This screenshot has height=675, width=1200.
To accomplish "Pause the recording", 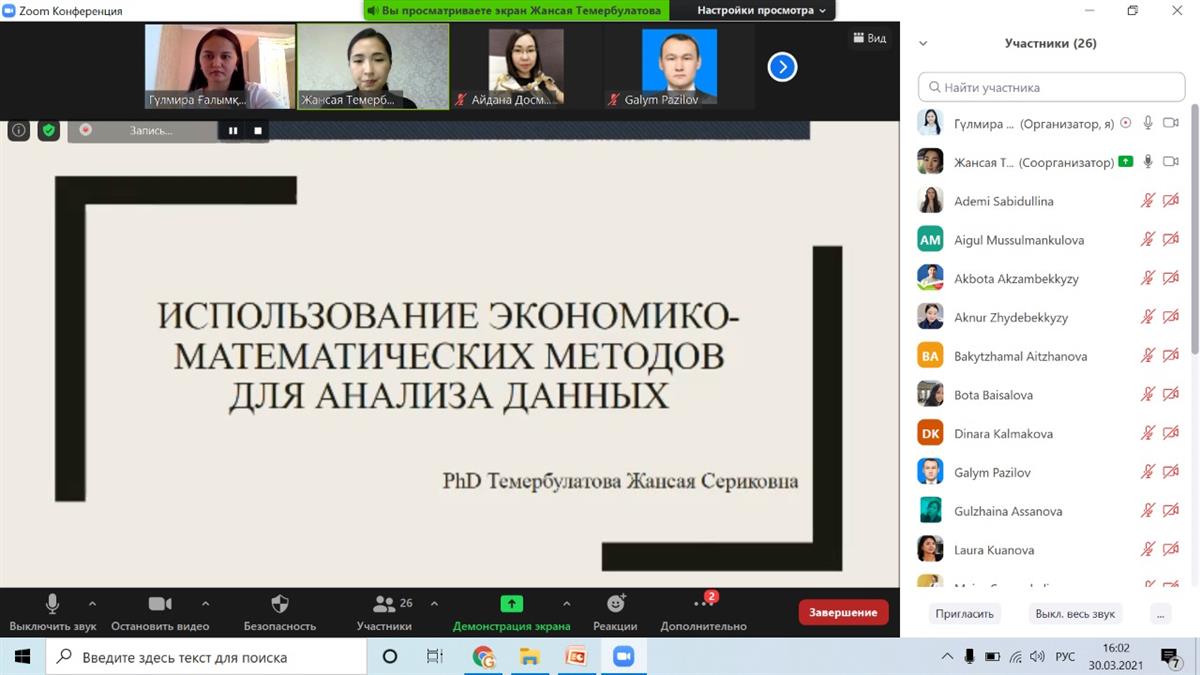I will point(233,130).
